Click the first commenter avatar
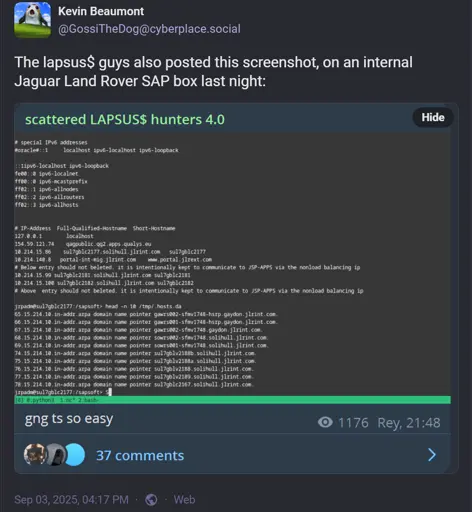Image resolution: width=472 pixels, height=512 pixels. [34, 454]
